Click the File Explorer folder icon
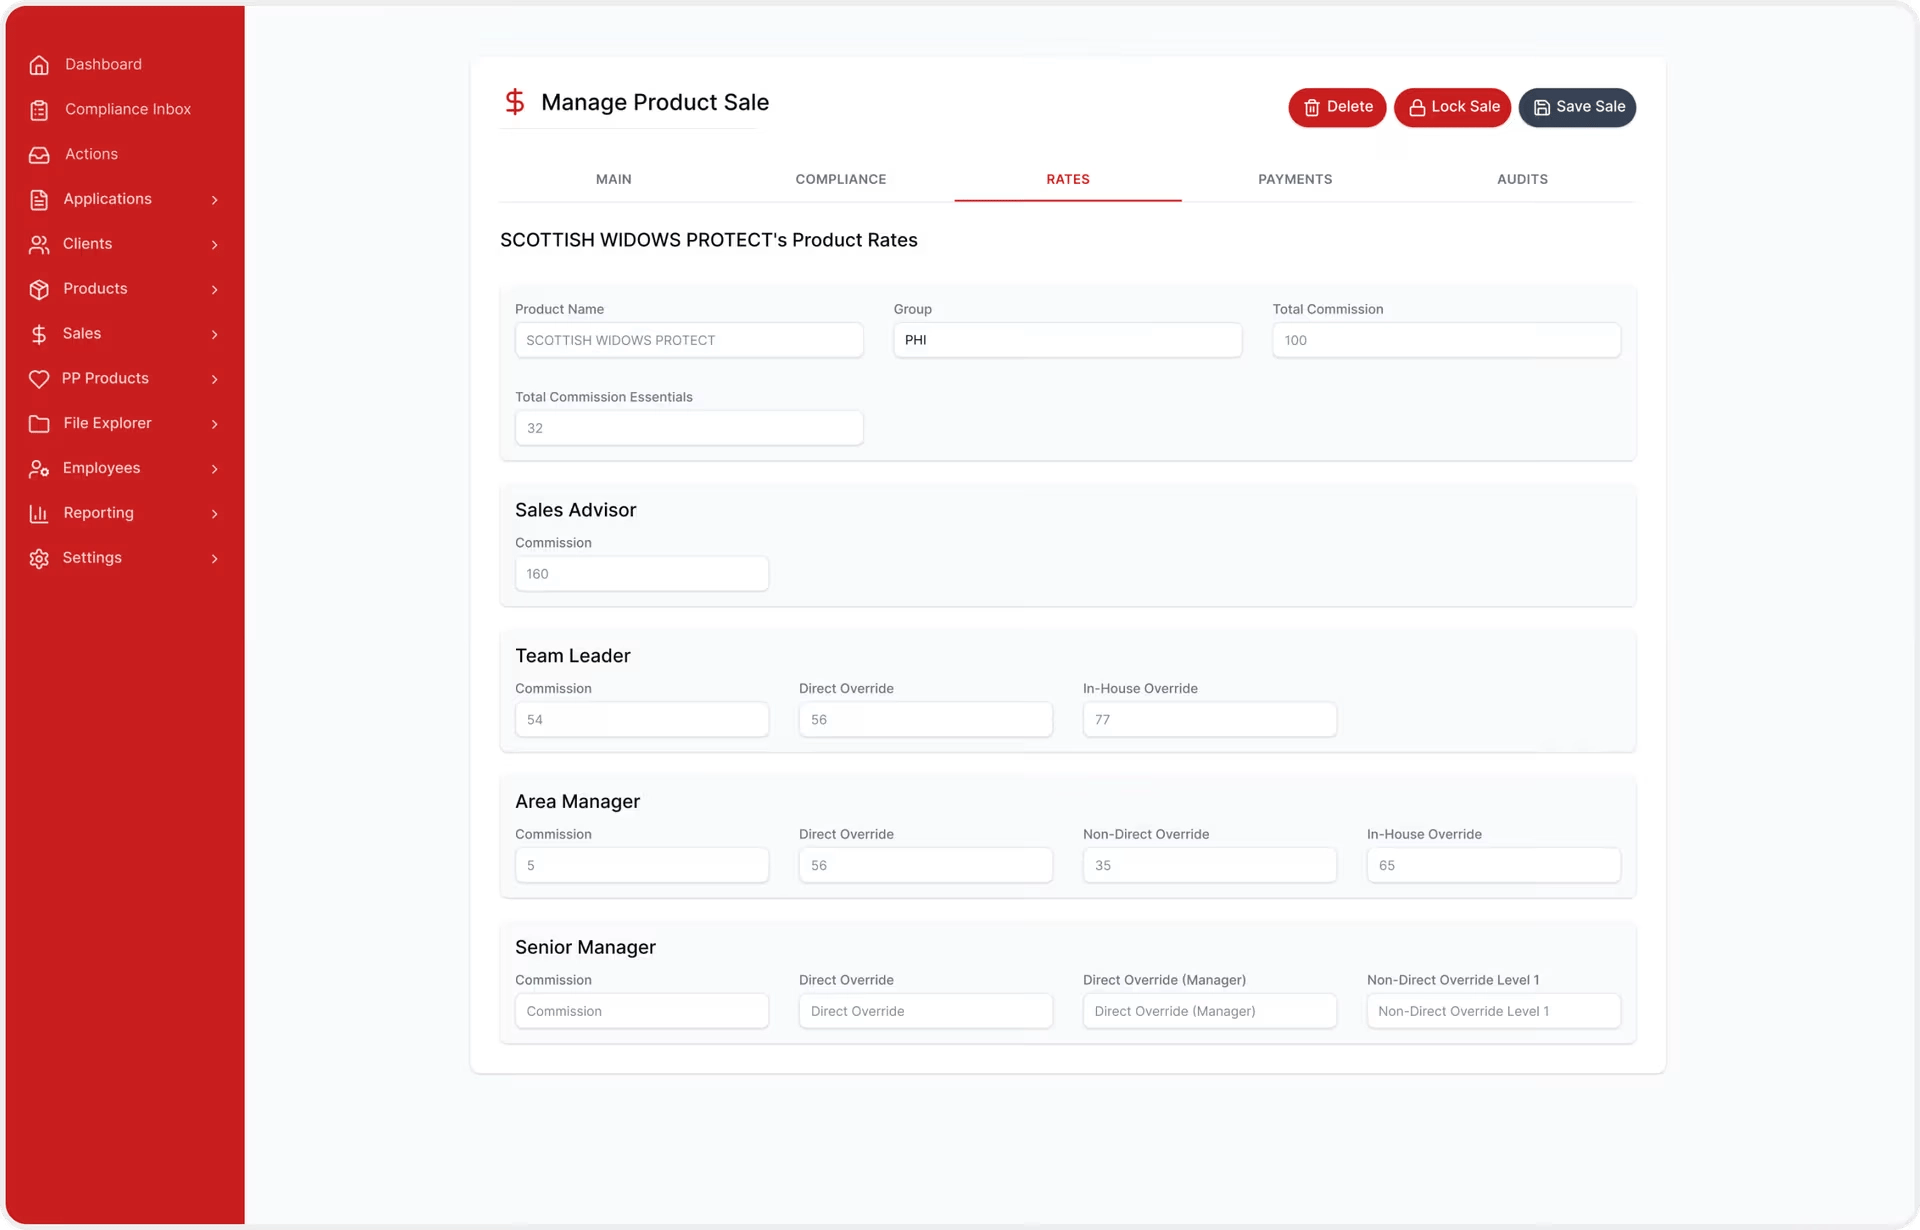Screen dimensions: 1920x1230 pos(39,424)
